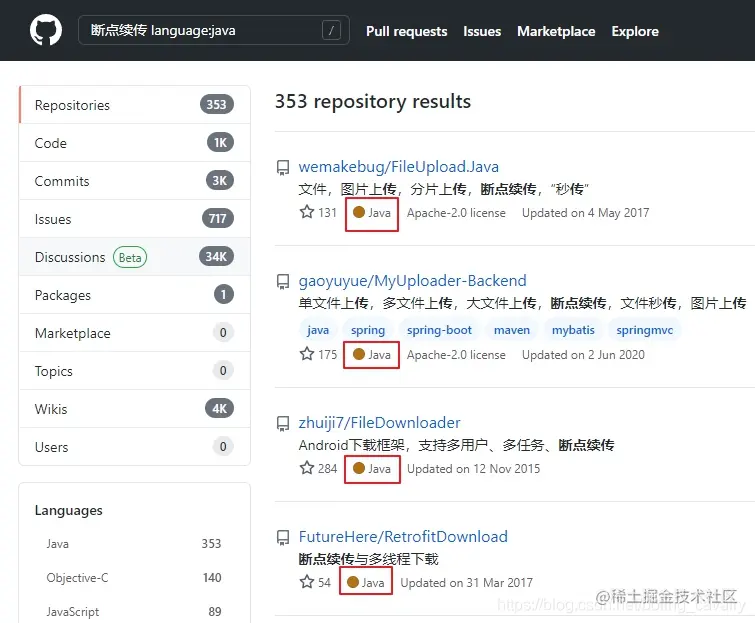
Task: Open the java topic tag
Action: [x=318, y=330]
